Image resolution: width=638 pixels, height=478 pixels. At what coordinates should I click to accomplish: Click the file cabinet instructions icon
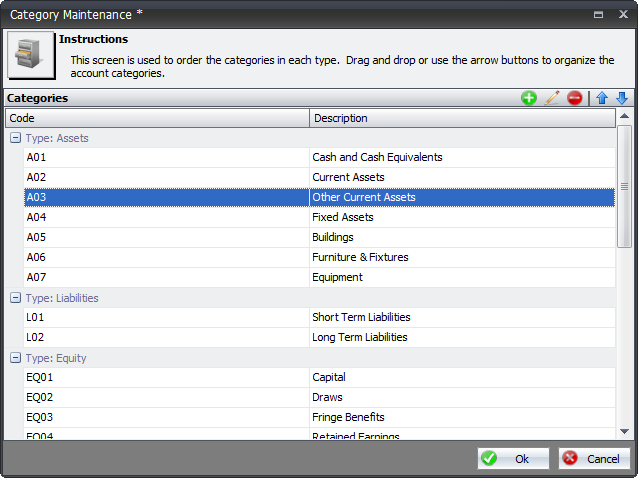pyautogui.click(x=30, y=55)
